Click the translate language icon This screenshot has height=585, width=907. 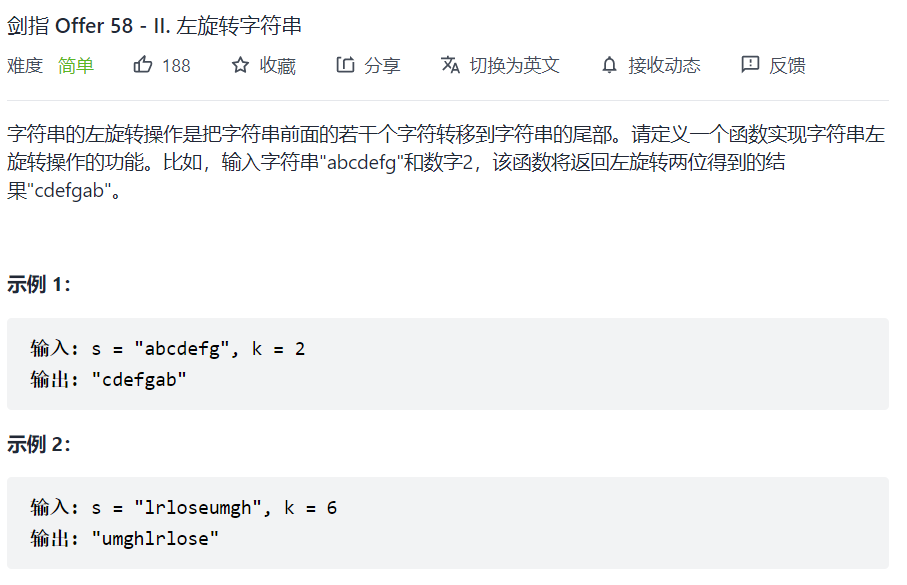pos(451,64)
